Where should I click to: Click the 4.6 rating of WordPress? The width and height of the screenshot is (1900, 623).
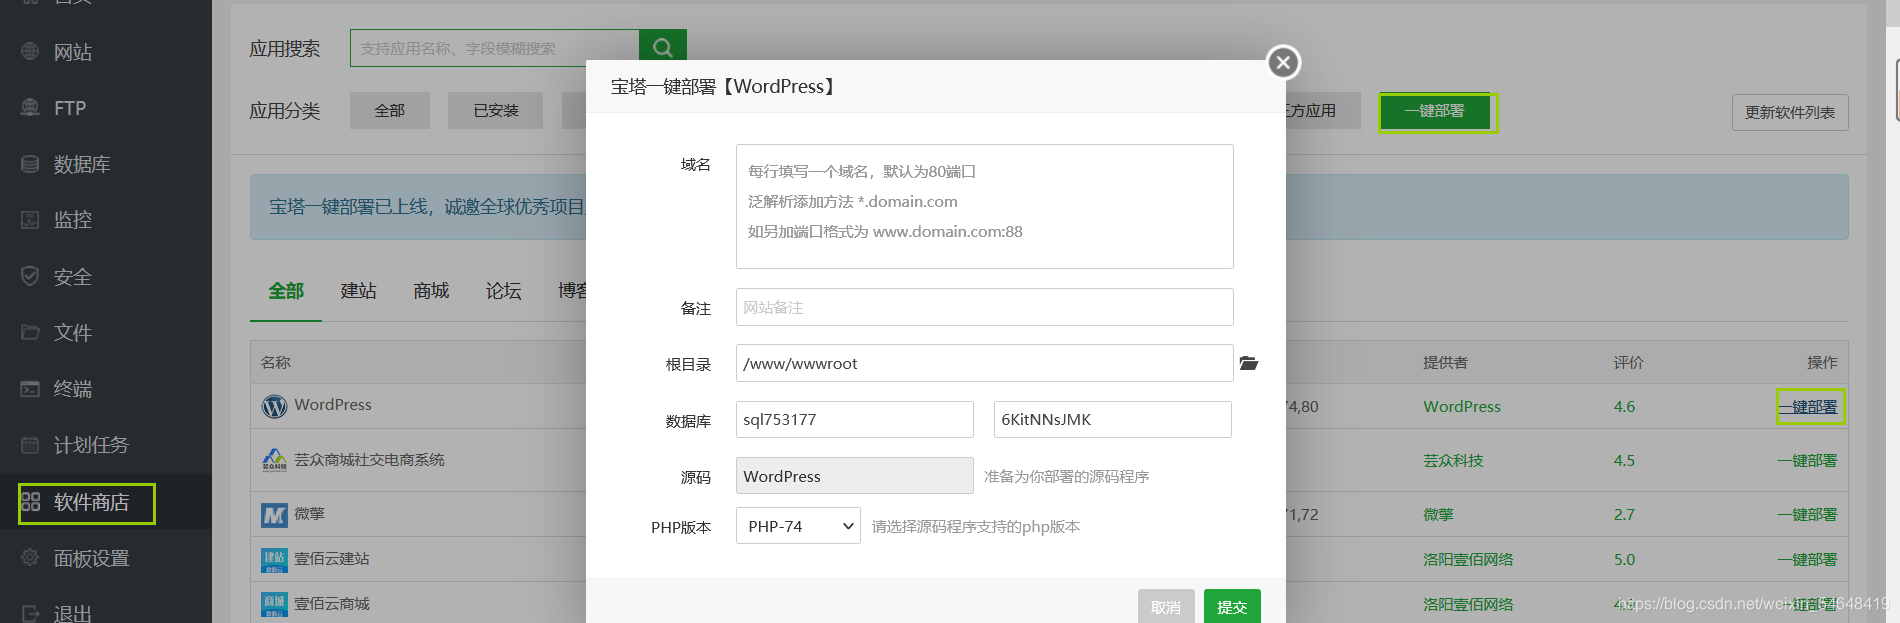[x=1624, y=407]
